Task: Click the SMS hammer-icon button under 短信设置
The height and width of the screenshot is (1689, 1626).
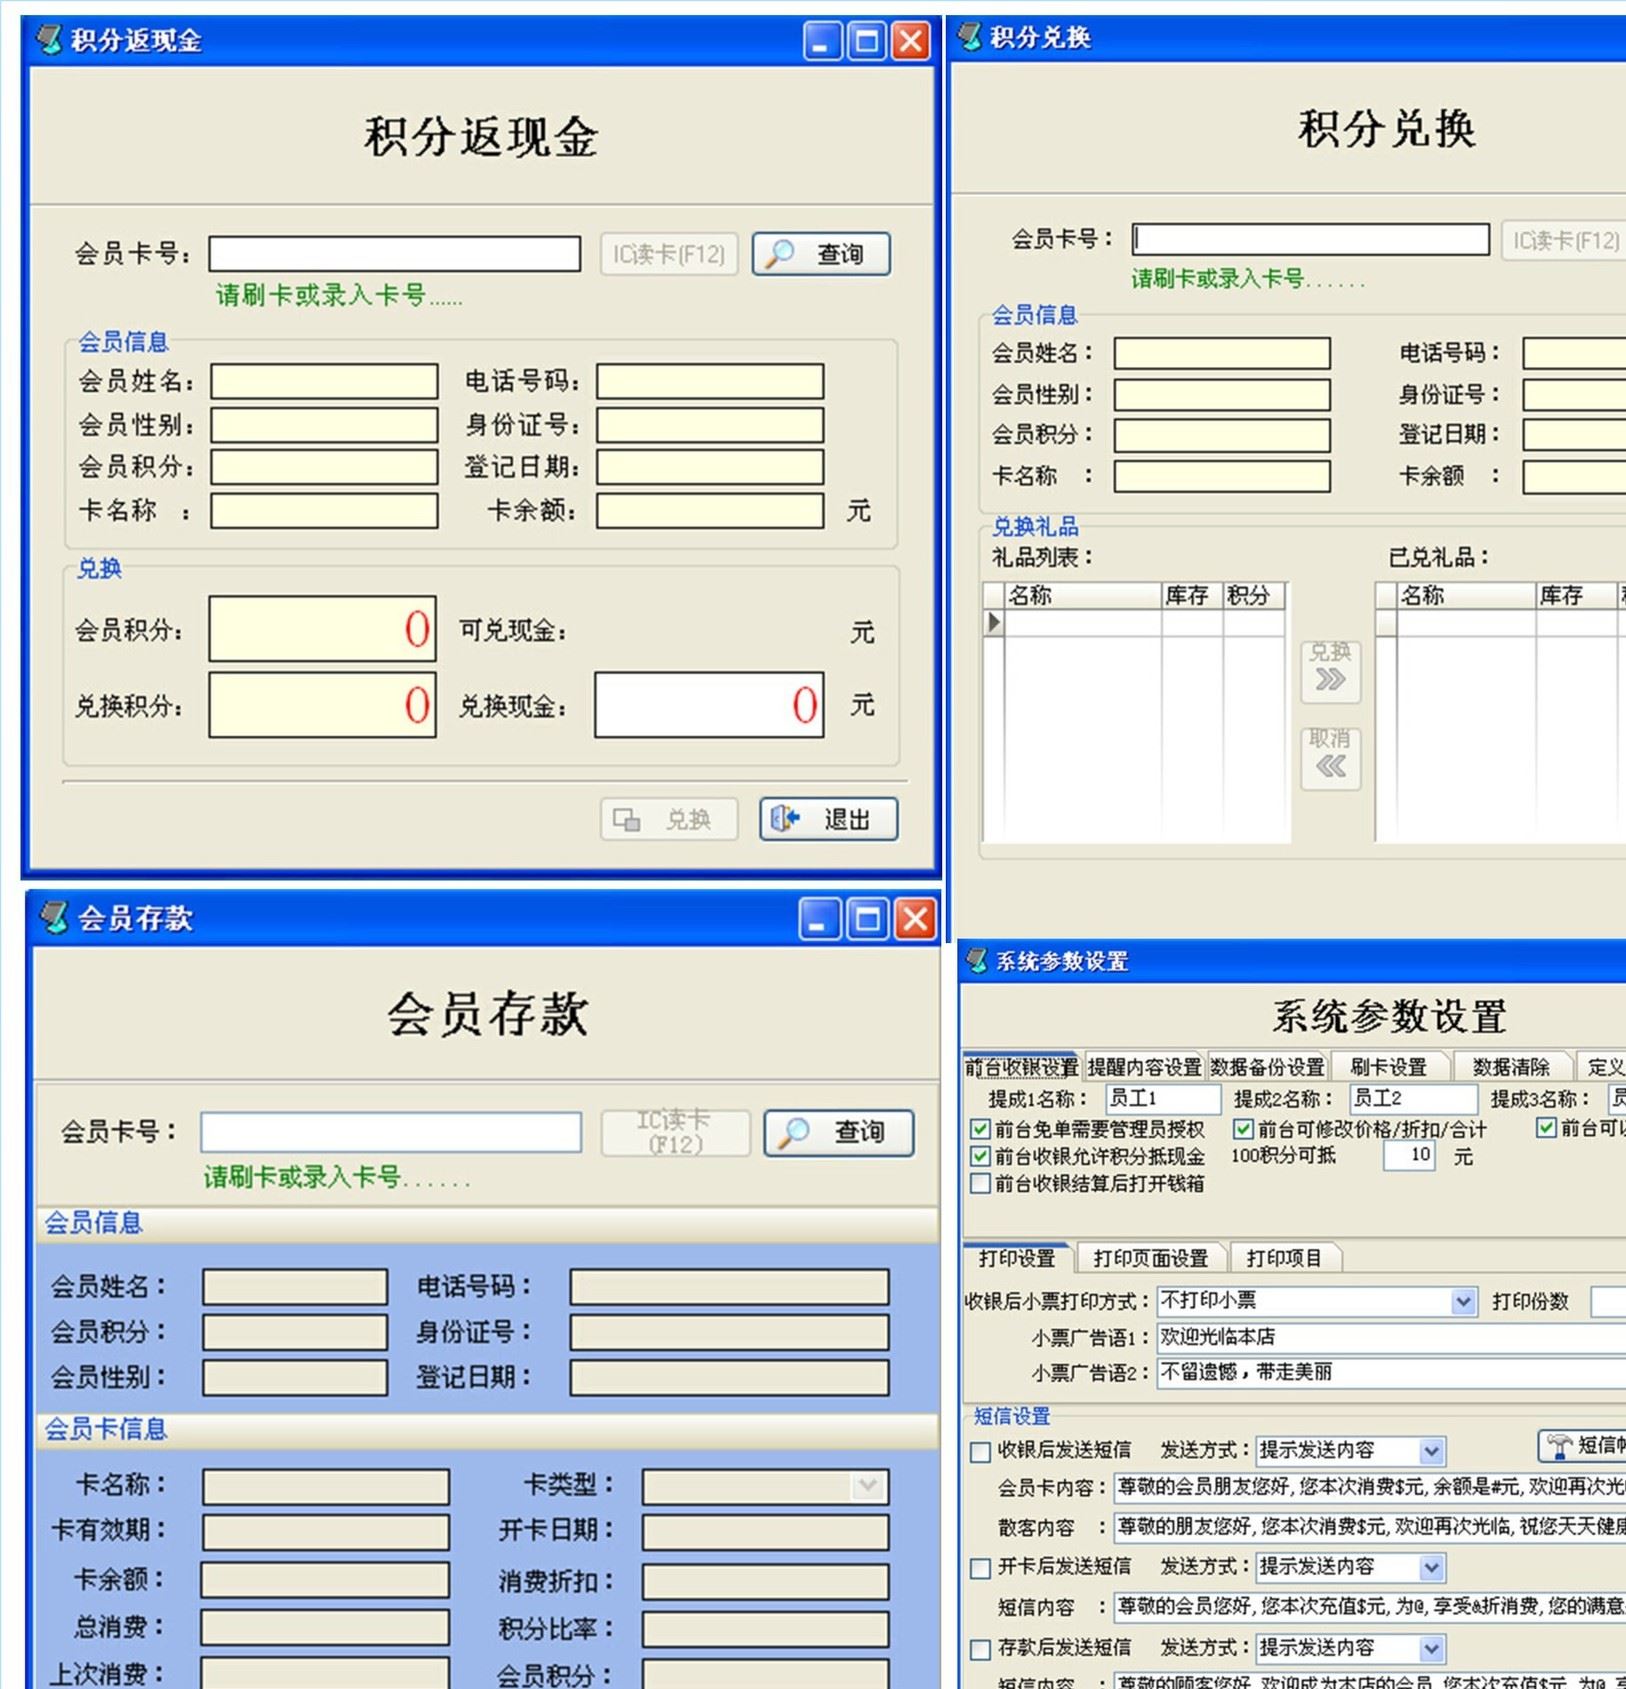Action: pyautogui.click(x=1582, y=1446)
